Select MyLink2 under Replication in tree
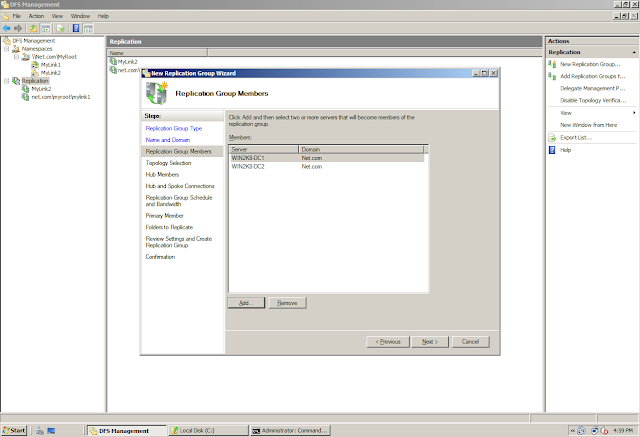 [41, 89]
